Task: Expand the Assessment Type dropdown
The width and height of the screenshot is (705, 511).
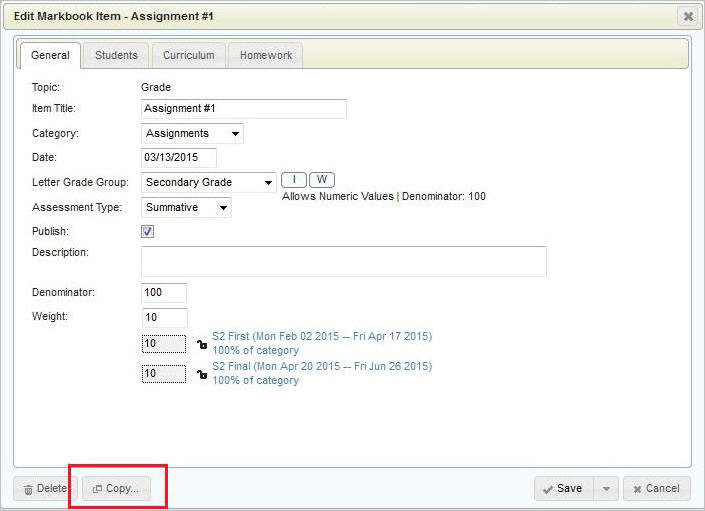Action: 186,207
